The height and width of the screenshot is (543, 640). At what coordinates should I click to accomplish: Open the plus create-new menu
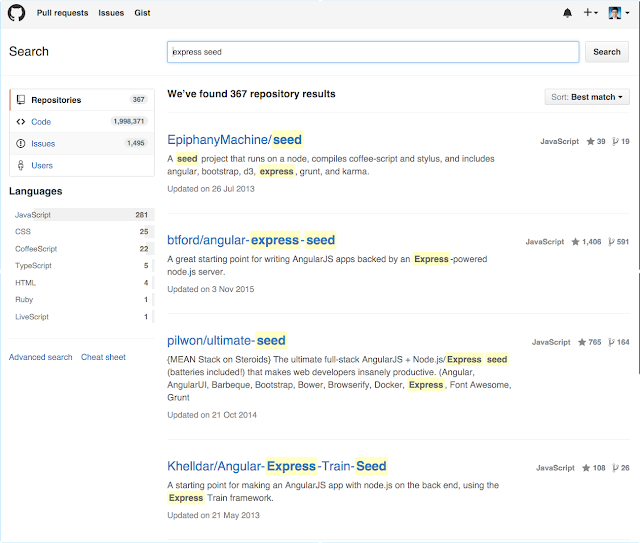590,13
